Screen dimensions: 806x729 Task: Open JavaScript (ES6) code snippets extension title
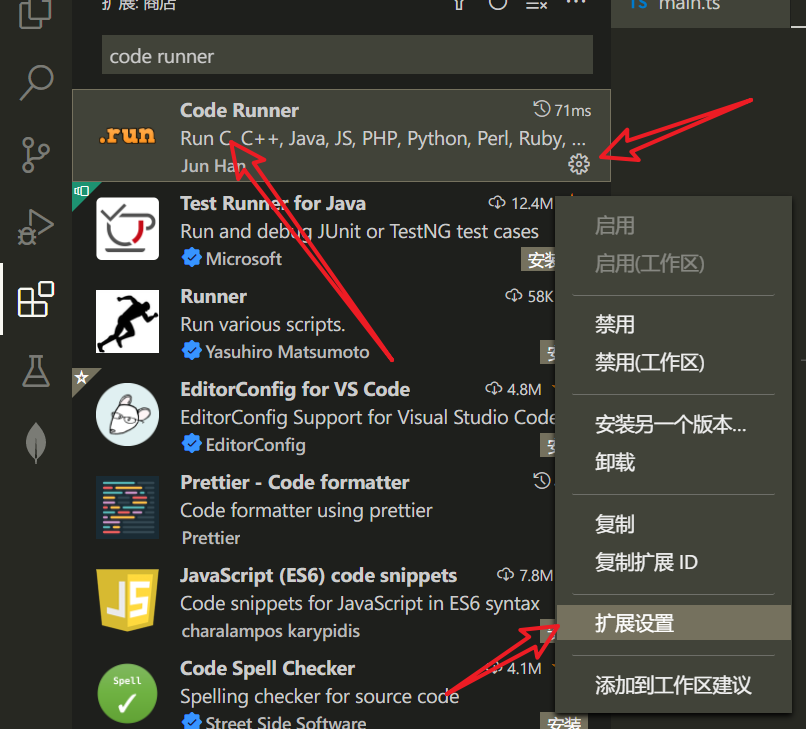pyautogui.click(x=318, y=575)
